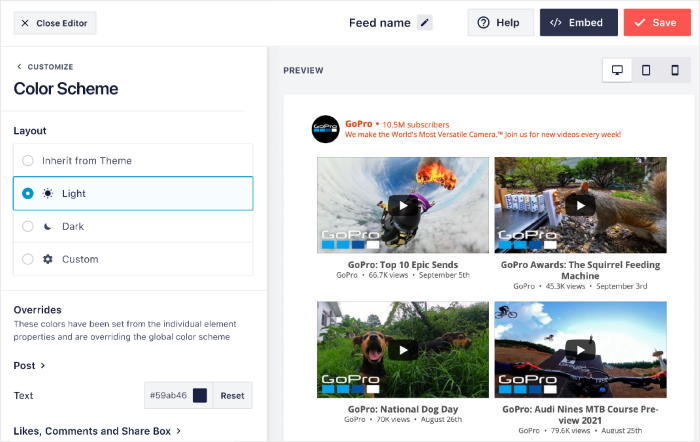Switch preview to mobile phone view
The width and height of the screenshot is (700, 442).
point(675,70)
